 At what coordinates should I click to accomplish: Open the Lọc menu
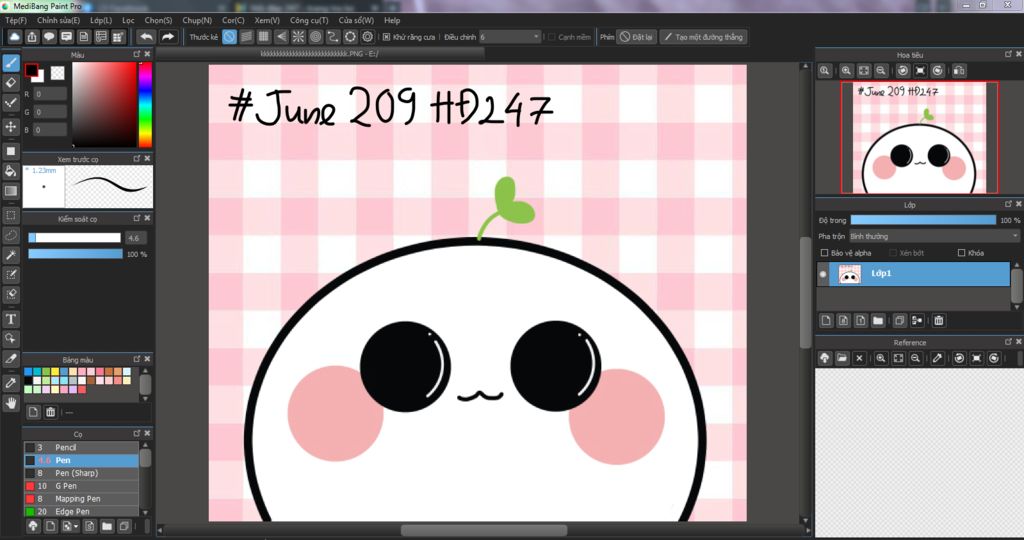[128, 20]
